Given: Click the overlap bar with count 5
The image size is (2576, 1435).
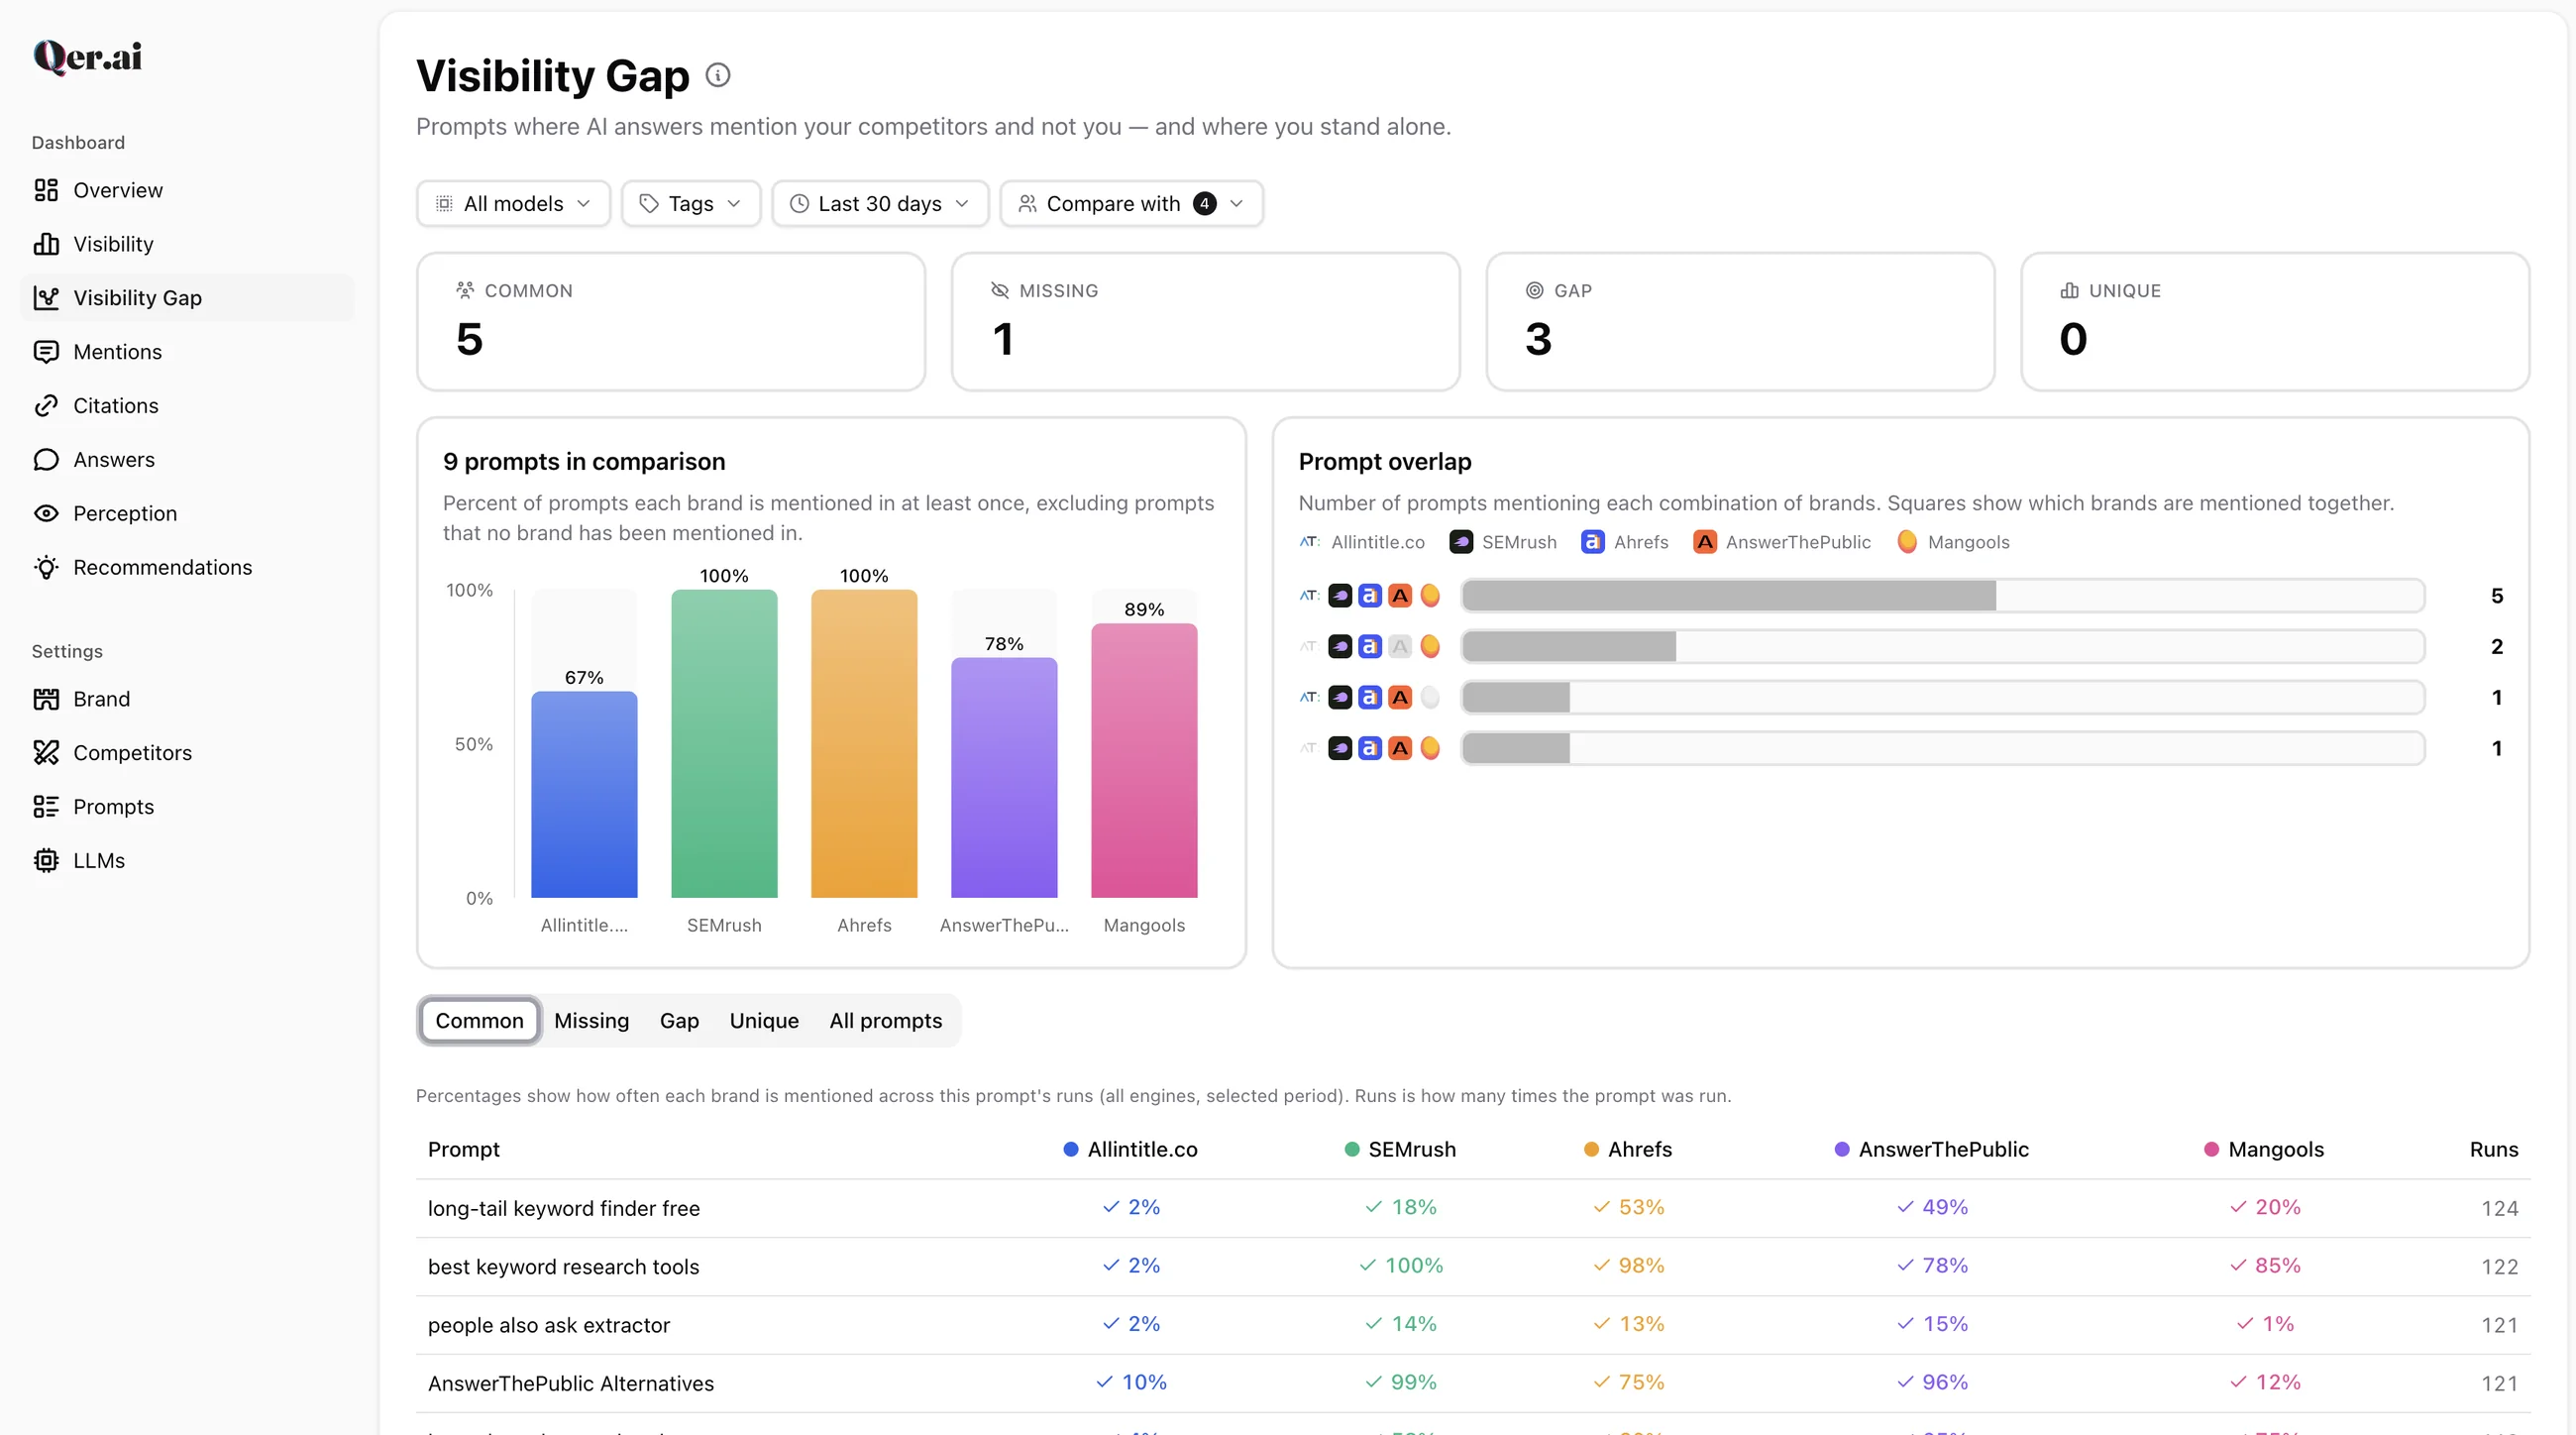Looking at the screenshot, I should click(1942, 596).
